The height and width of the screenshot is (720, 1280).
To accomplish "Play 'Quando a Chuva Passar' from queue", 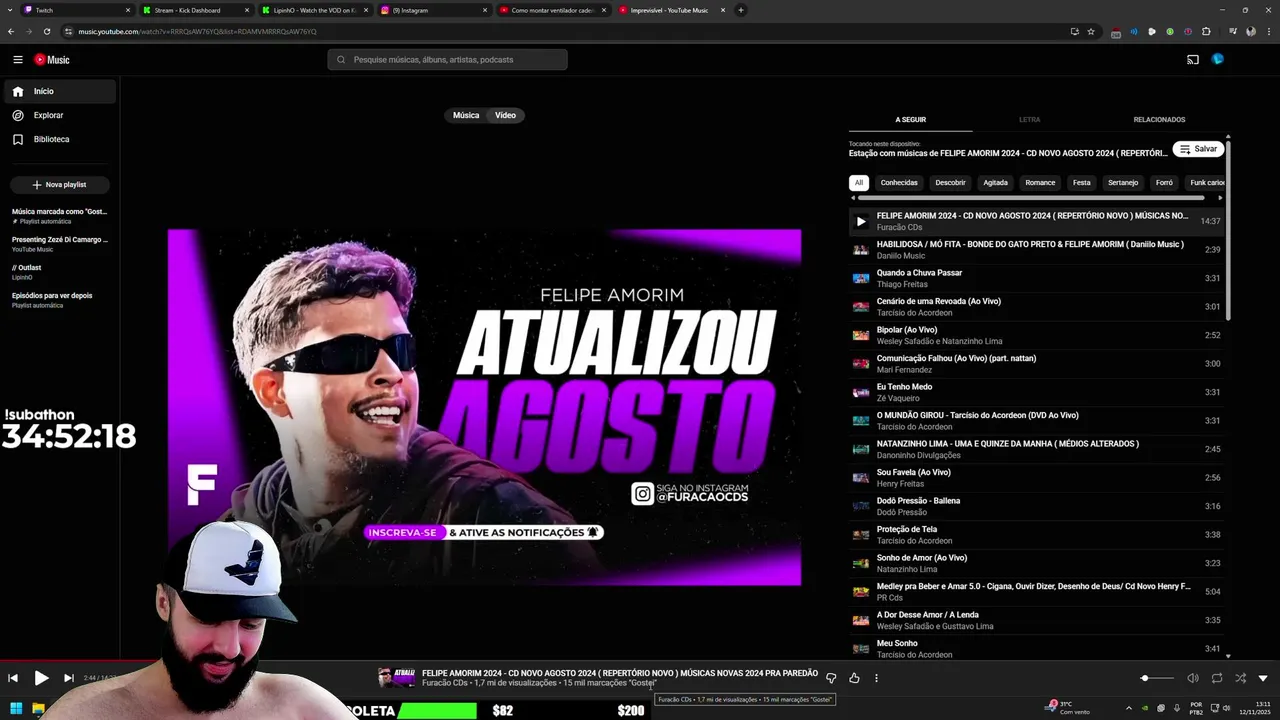I will point(1036,278).
